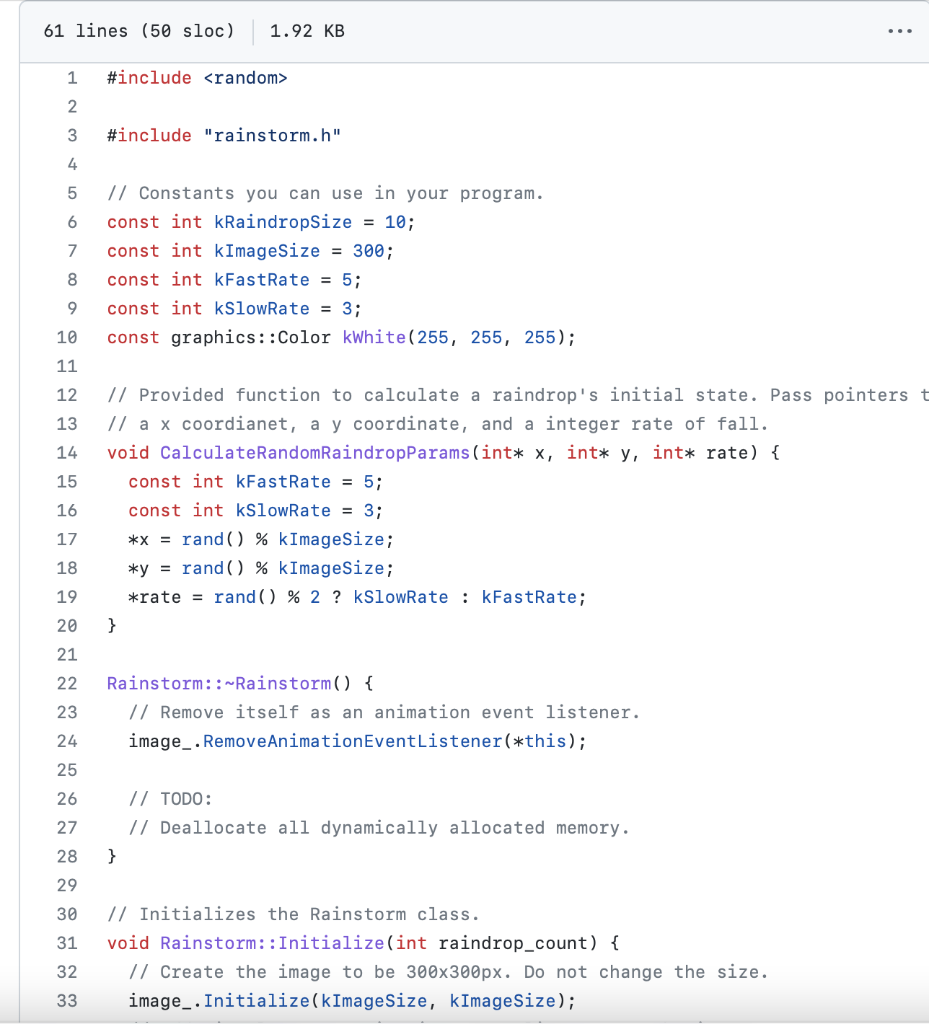The width and height of the screenshot is (929, 1024).
Task: Click rand on line 17
Action: (202, 539)
